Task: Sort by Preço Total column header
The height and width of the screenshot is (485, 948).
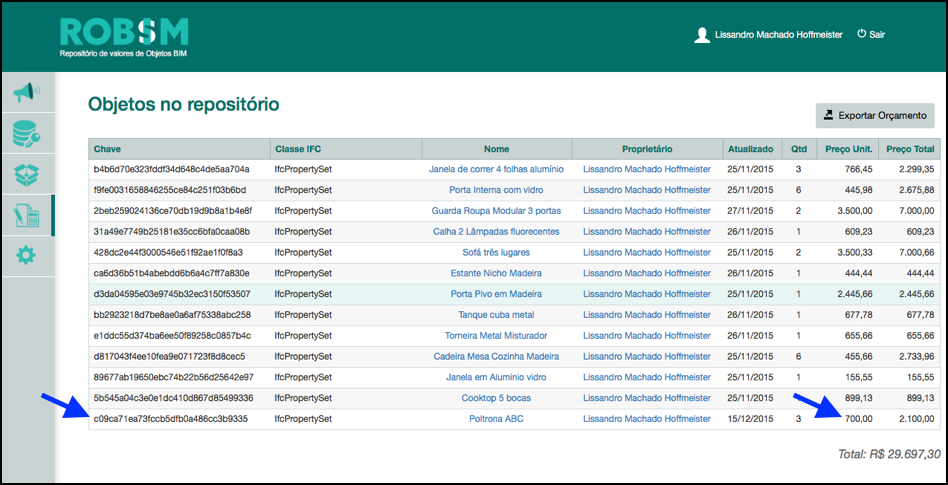Action: point(910,149)
